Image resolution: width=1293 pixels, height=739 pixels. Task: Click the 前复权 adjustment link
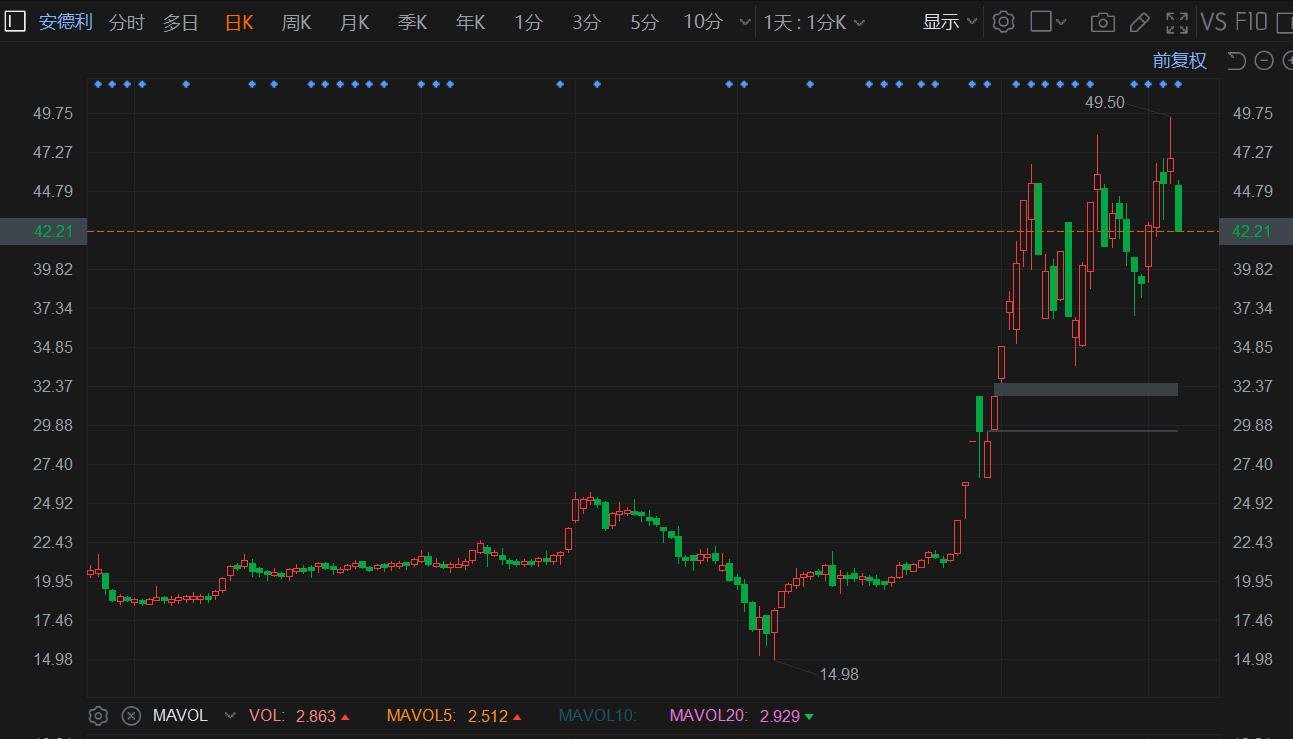(x=1179, y=61)
